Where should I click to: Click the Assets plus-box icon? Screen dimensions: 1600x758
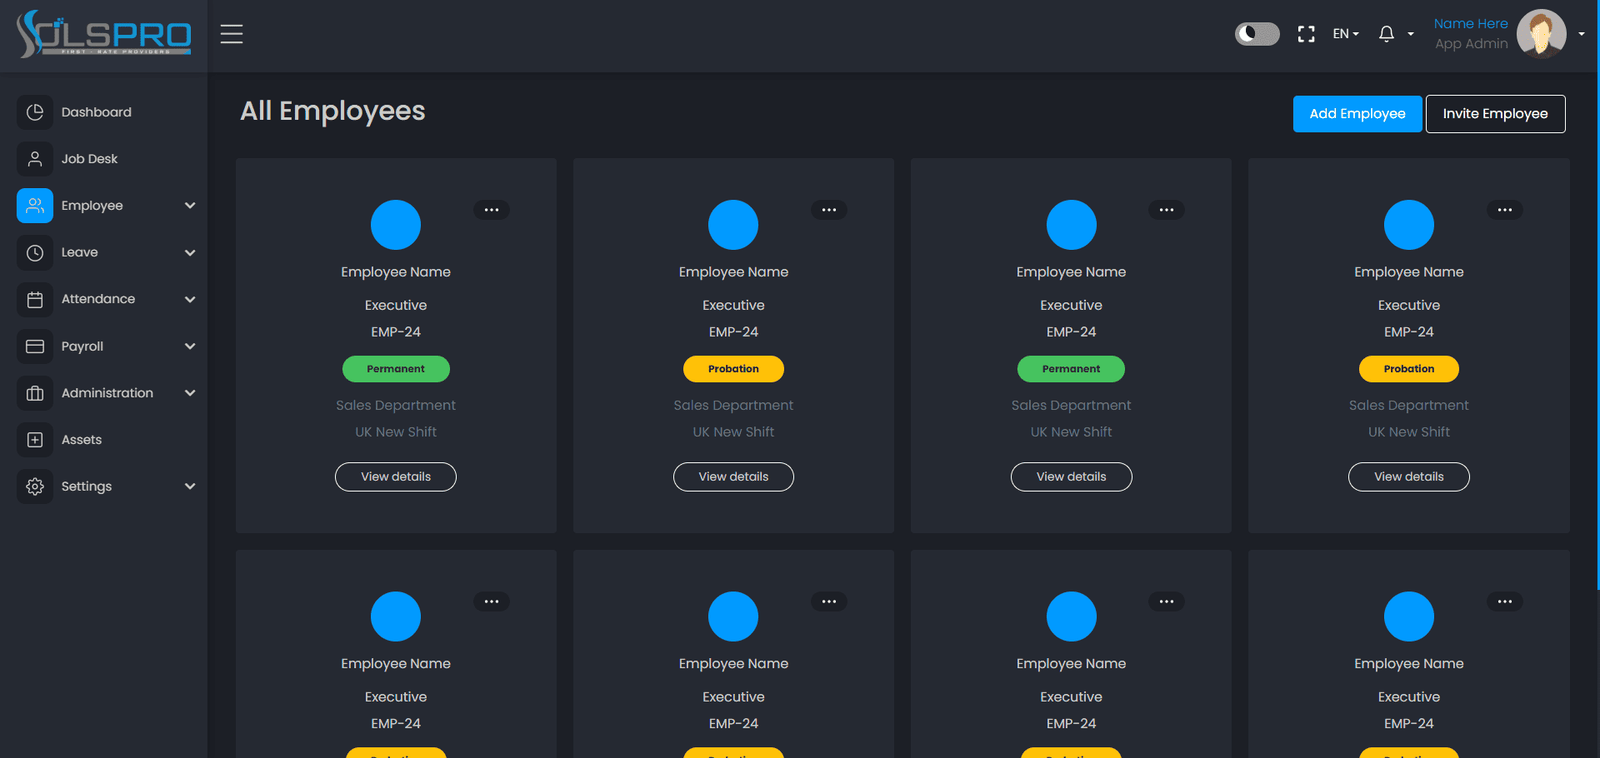35,440
